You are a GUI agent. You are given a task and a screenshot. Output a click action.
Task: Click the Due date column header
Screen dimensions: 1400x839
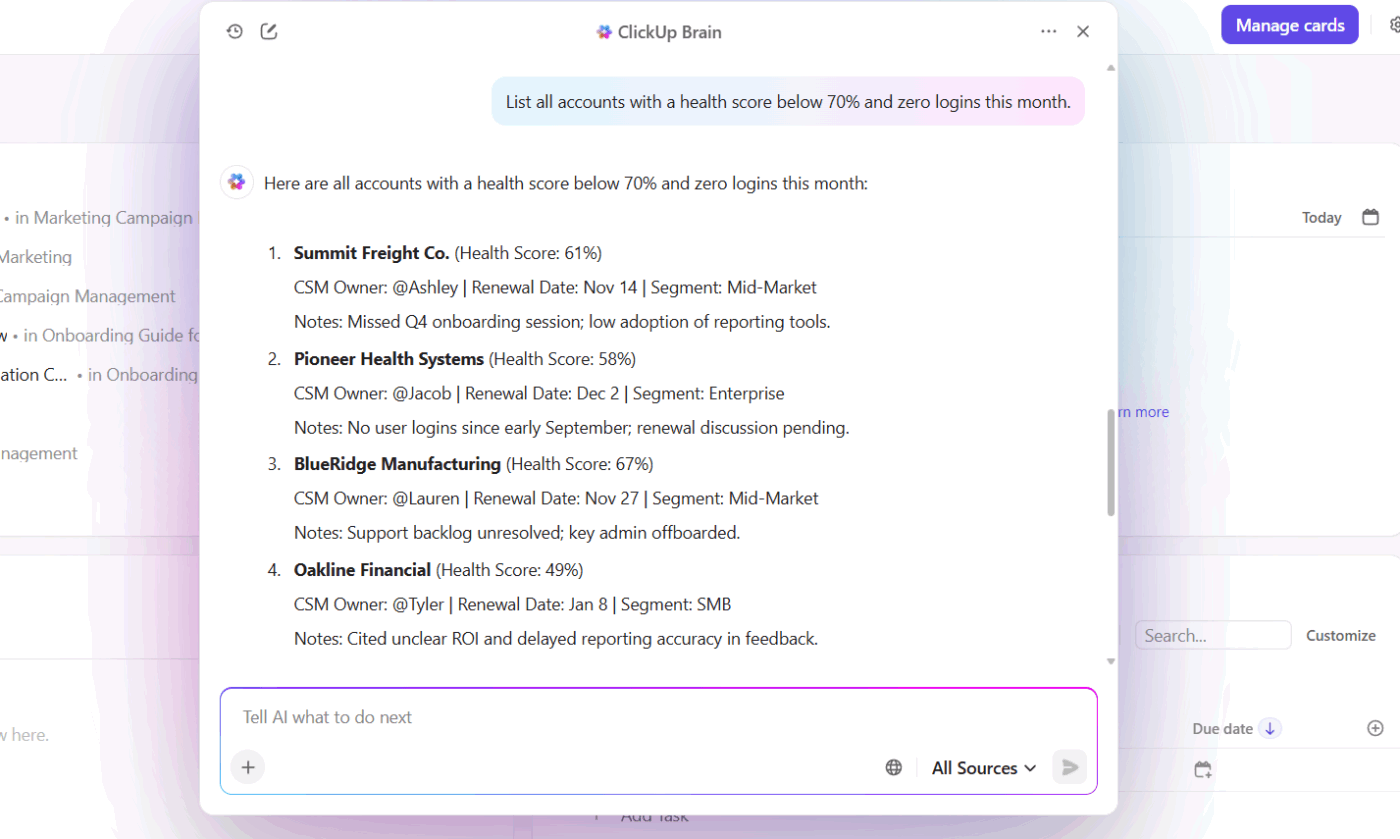(1222, 728)
